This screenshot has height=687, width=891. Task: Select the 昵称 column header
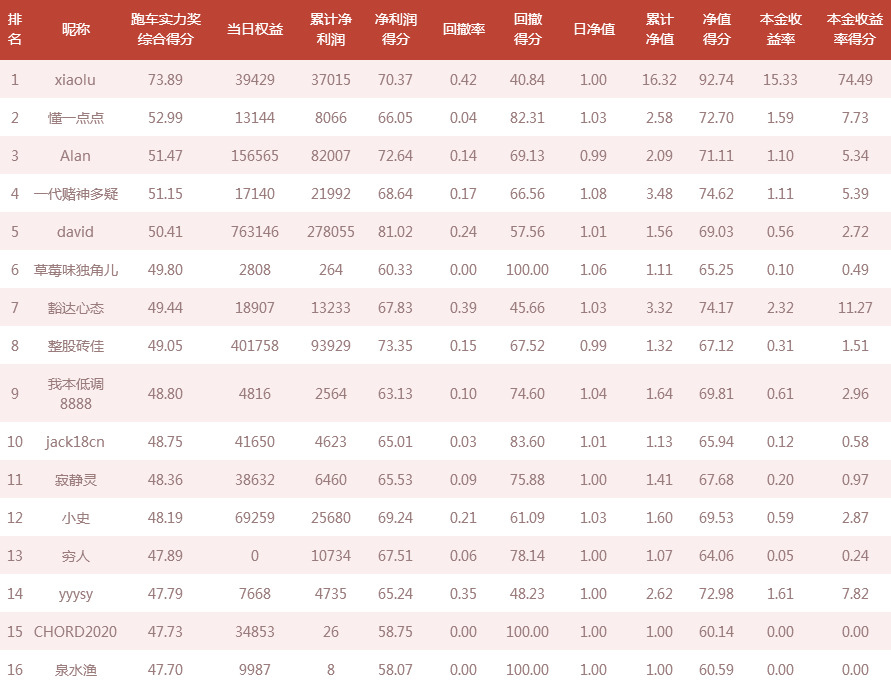[76, 29]
